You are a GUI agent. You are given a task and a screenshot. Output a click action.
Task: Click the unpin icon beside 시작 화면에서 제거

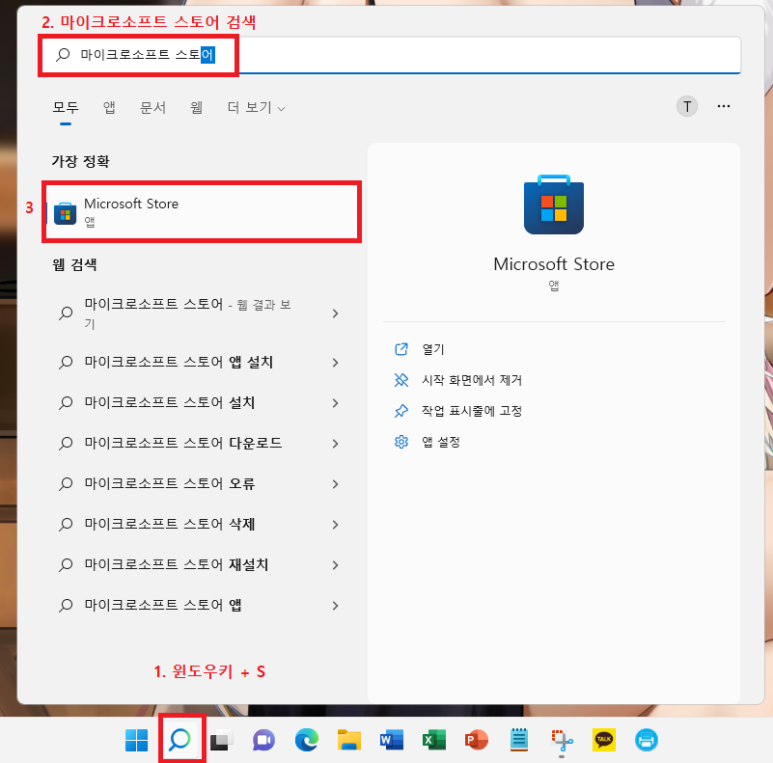pos(401,380)
